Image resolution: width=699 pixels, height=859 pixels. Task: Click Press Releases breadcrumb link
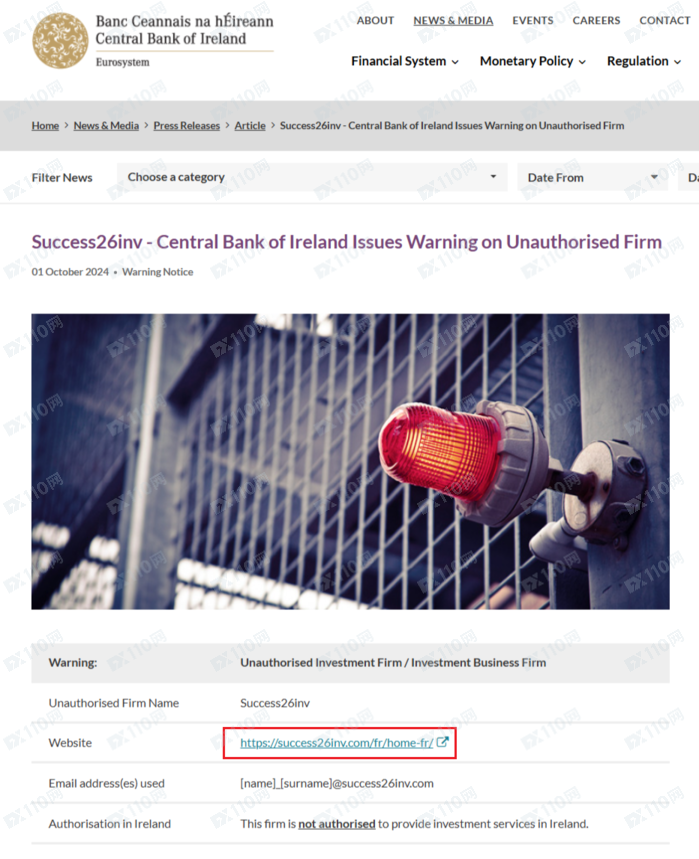186,125
